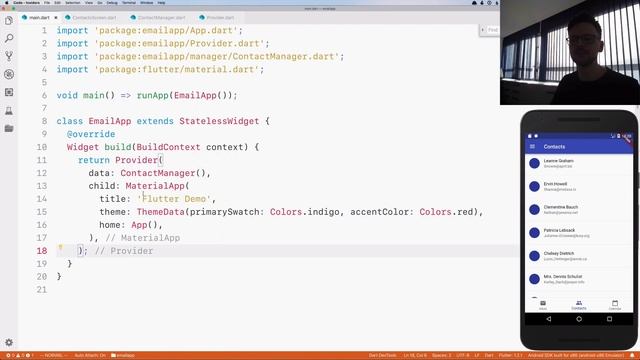Open the Manage gear in activity bar
The width and height of the screenshot is (640, 360).
pyautogui.click(x=9, y=342)
